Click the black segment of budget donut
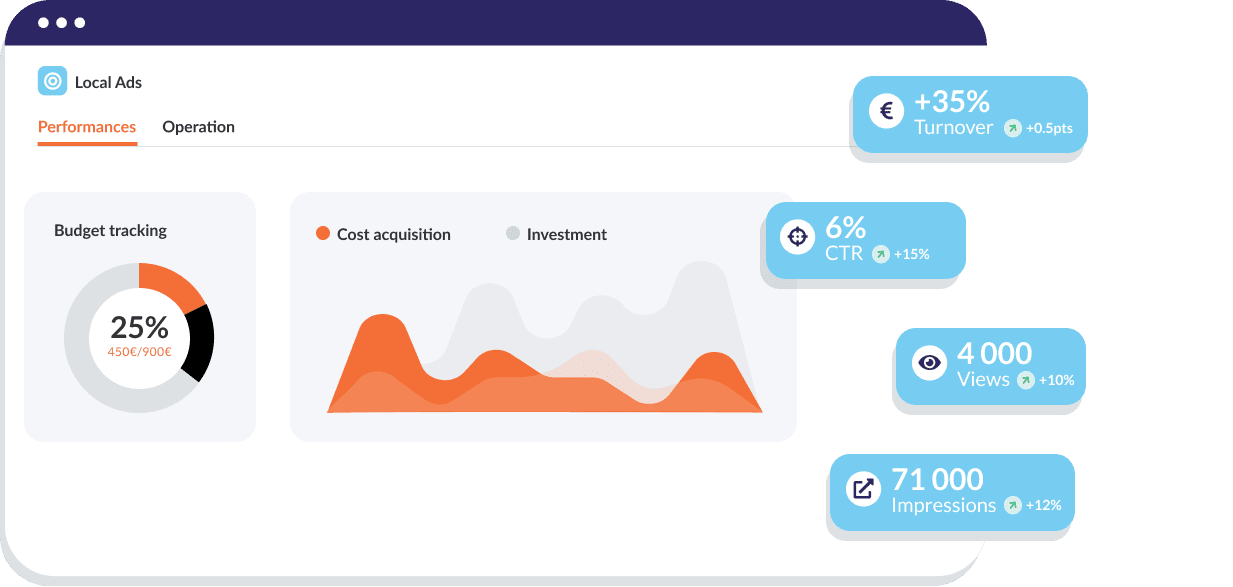The image size is (1233, 587). (199, 343)
